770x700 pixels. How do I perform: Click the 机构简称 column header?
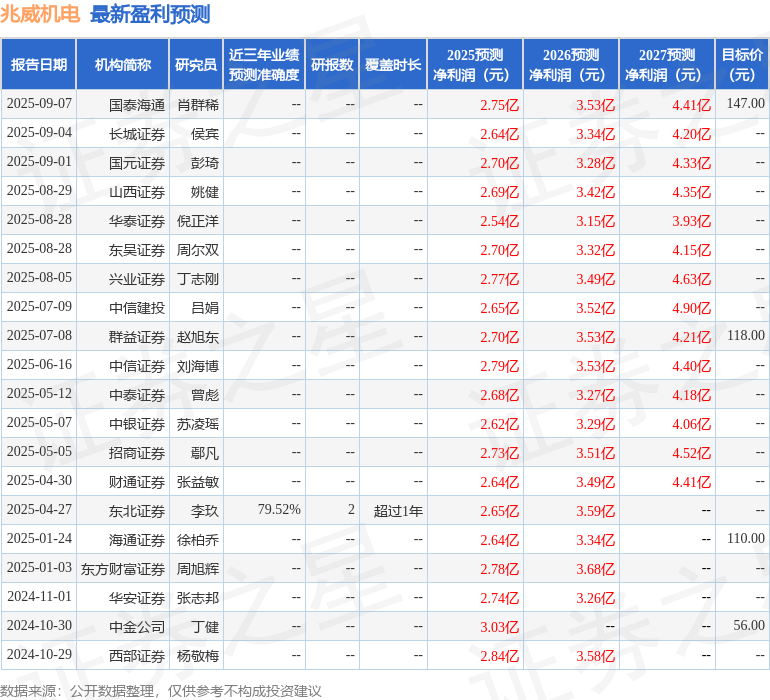click(x=123, y=65)
